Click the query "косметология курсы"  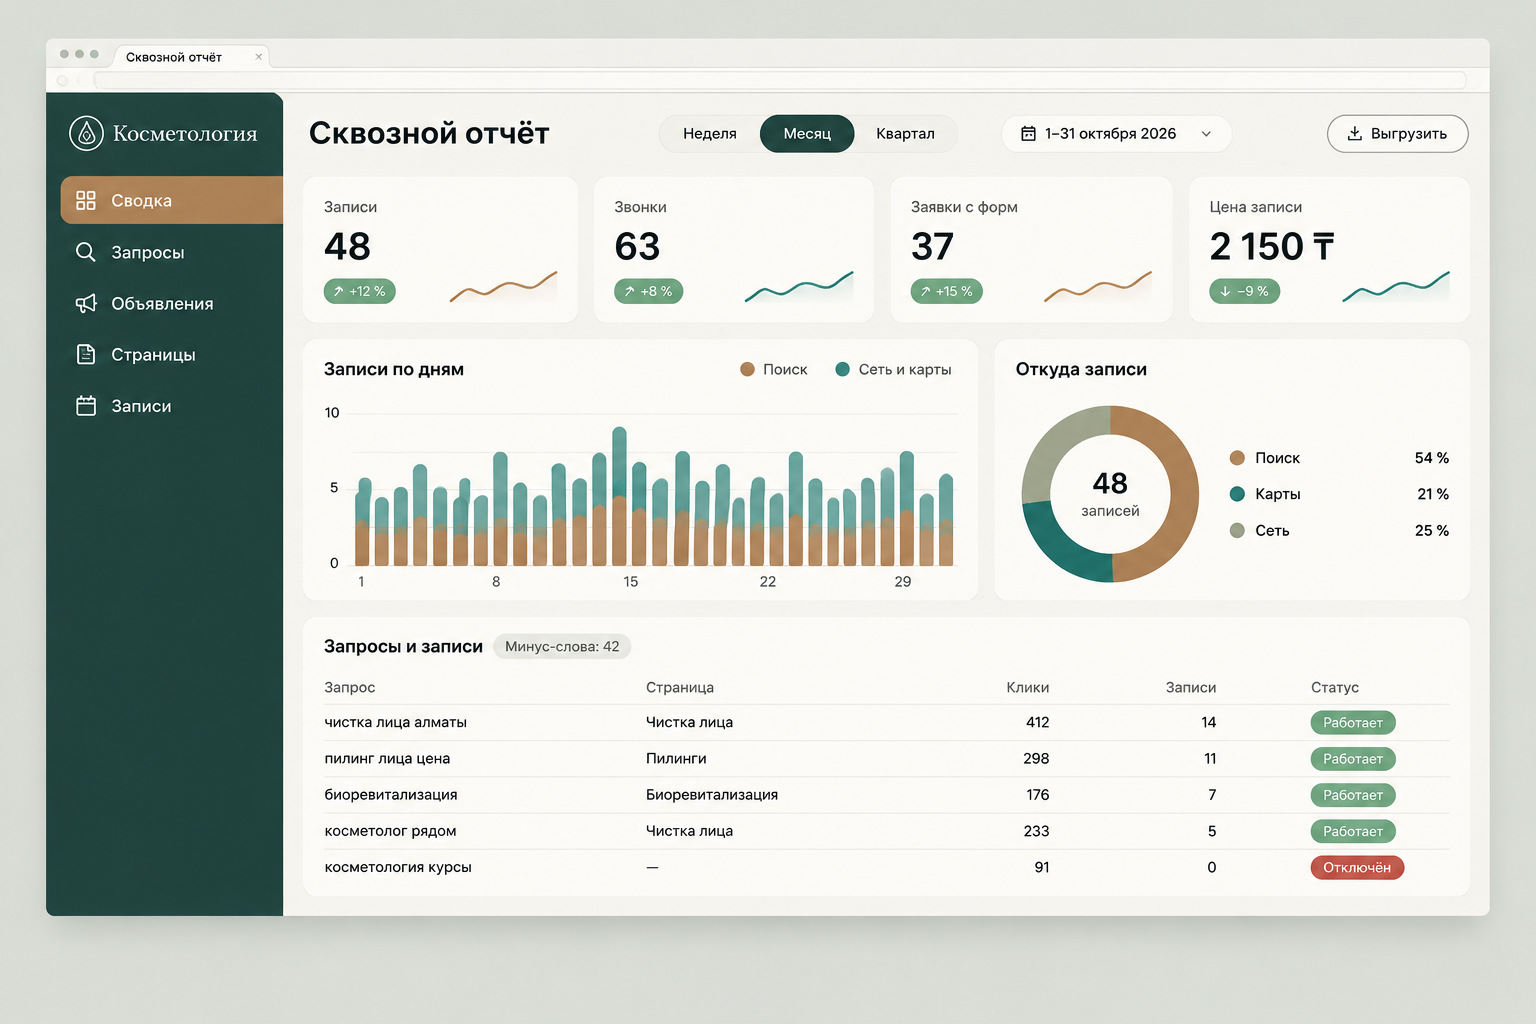coord(398,867)
